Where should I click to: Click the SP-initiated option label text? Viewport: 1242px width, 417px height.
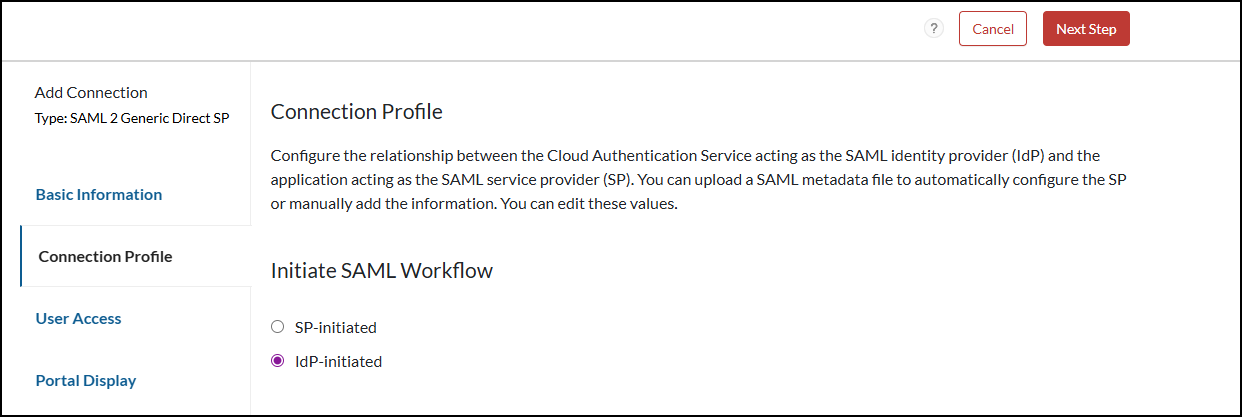pyautogui.click(x=335, y=327)
